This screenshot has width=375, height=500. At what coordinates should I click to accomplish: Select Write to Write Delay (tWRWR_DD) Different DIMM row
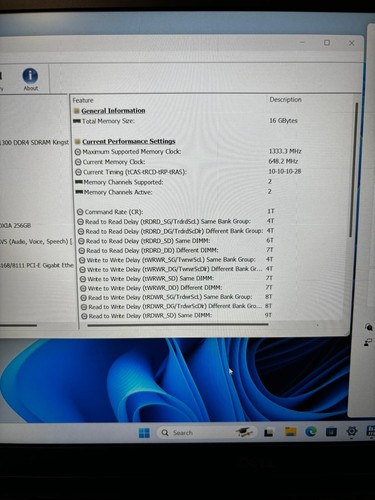[x=155, y=288]
